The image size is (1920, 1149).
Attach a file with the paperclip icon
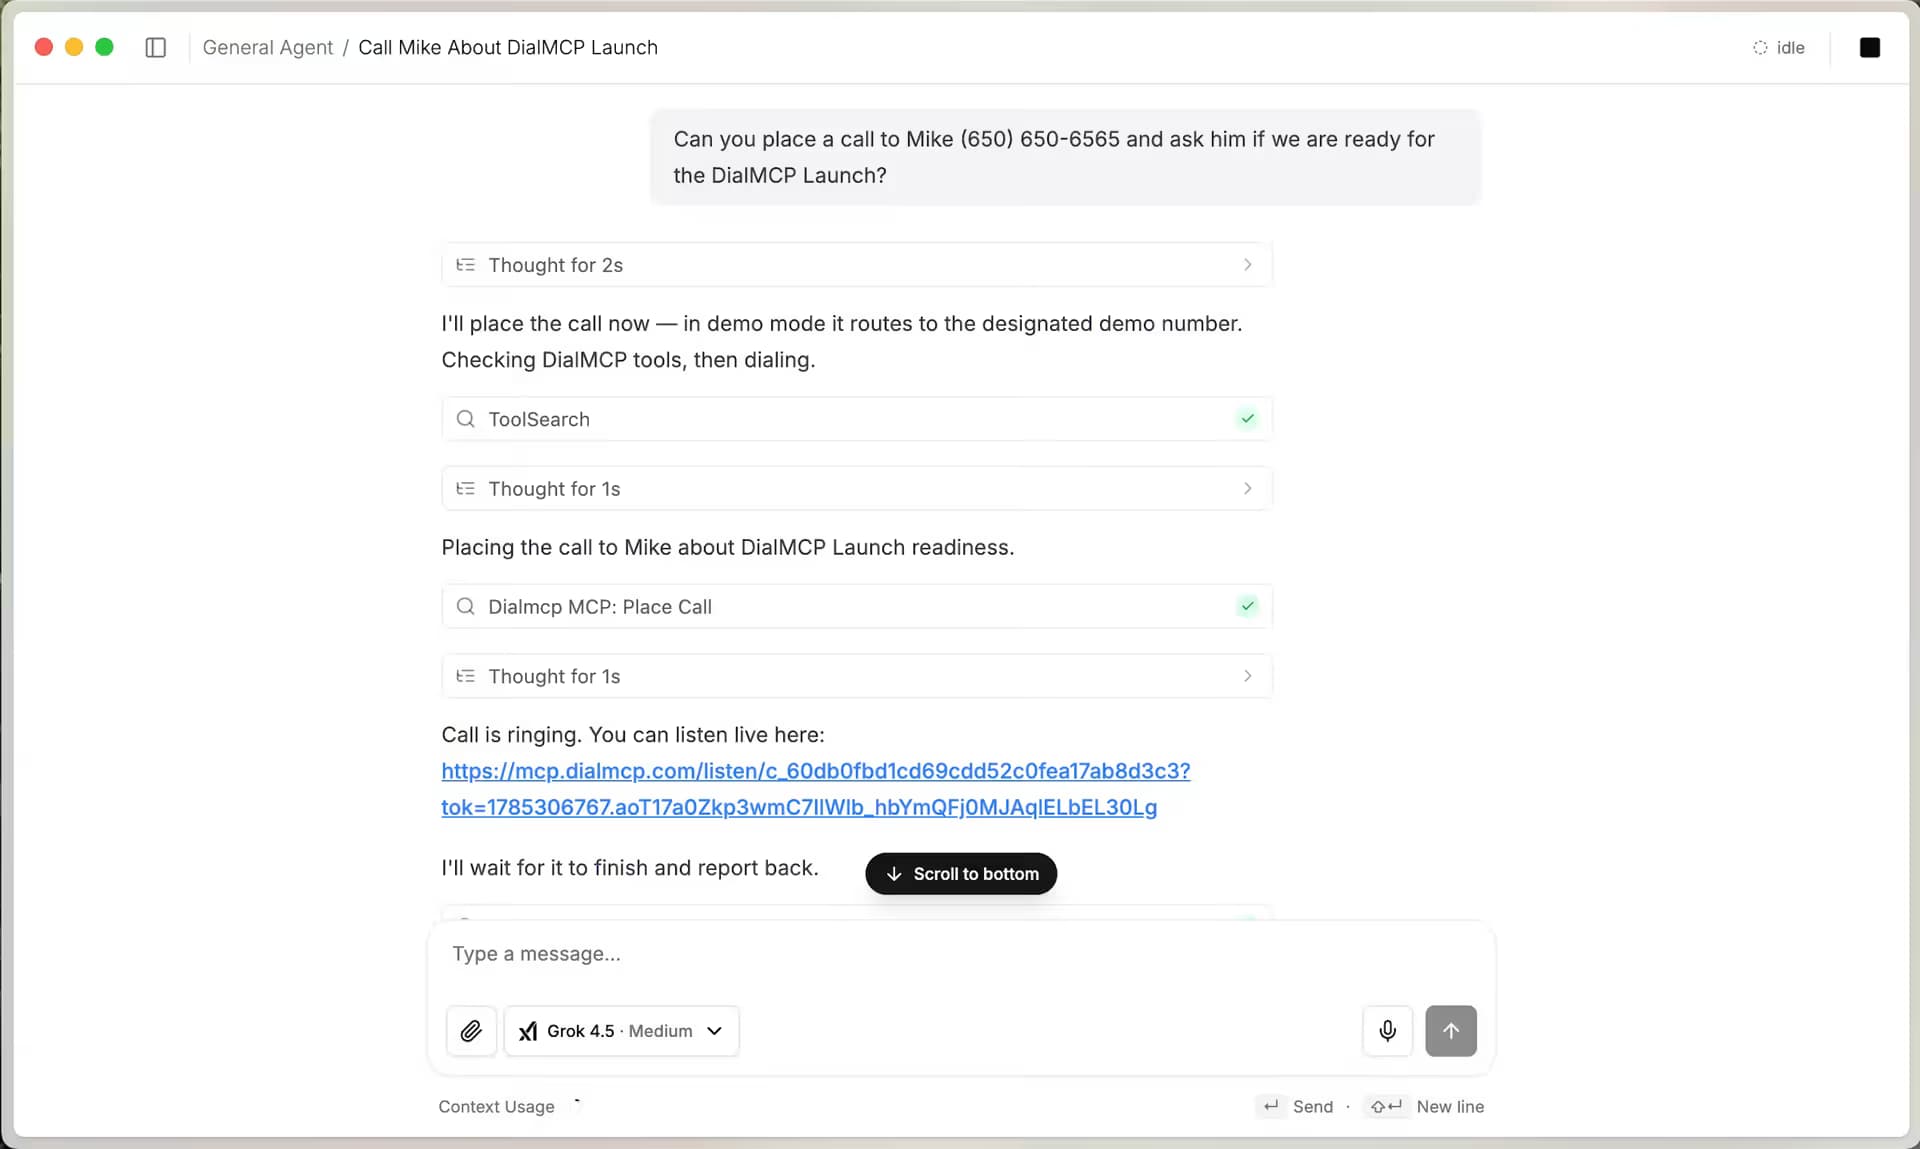471,1030
